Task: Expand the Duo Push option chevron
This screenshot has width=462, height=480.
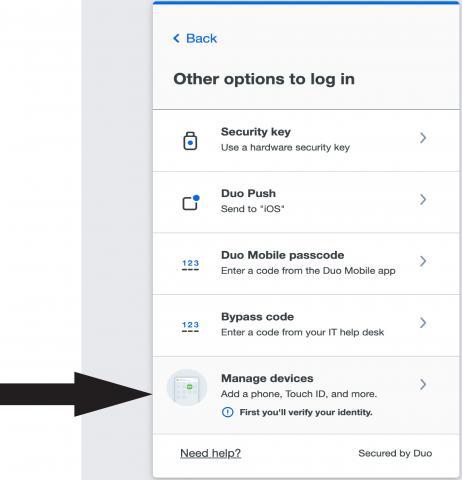Action: click(423, 199)
